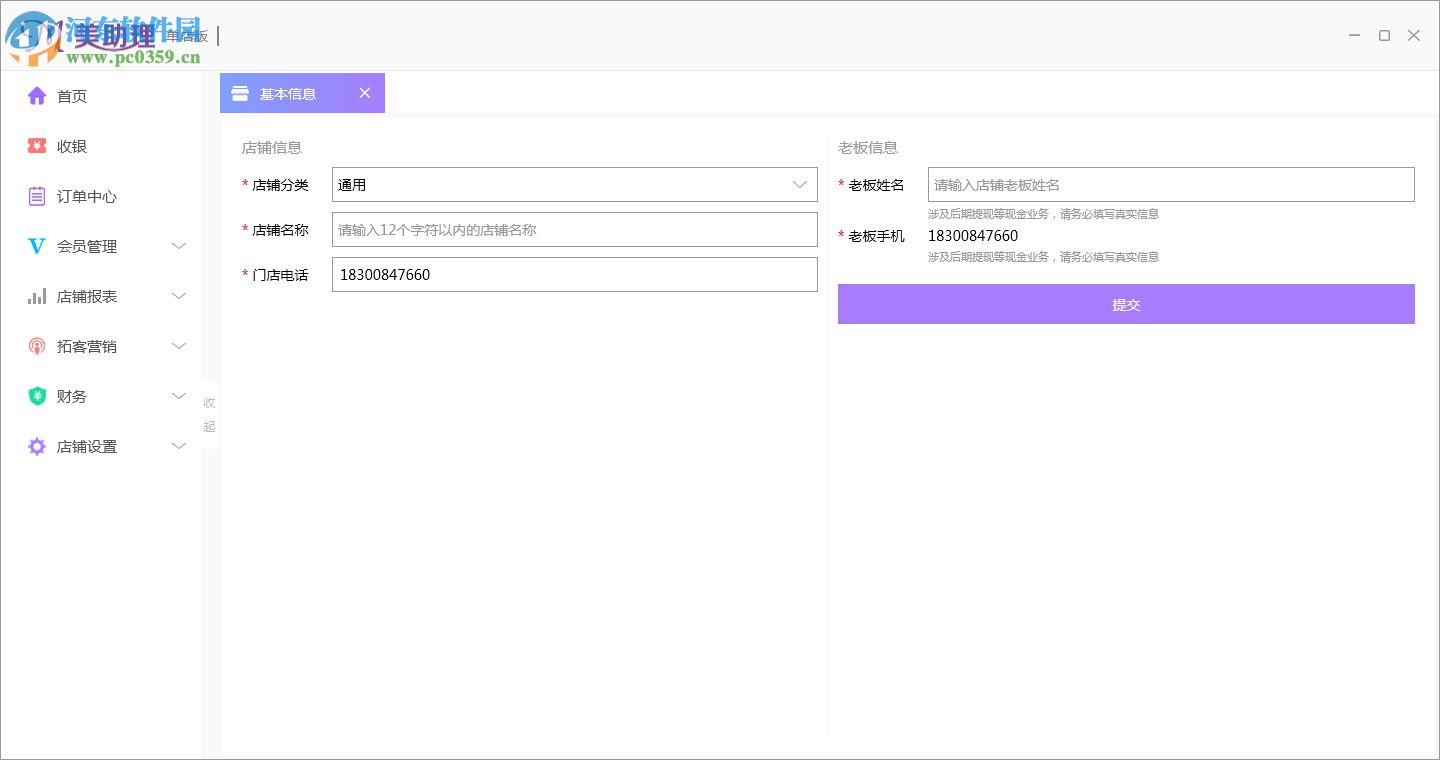The width and height of the screenshot is (1440, 760).
Task: Click the marketing icon beside 拓客营销
Action: click(x=37, y=346)
